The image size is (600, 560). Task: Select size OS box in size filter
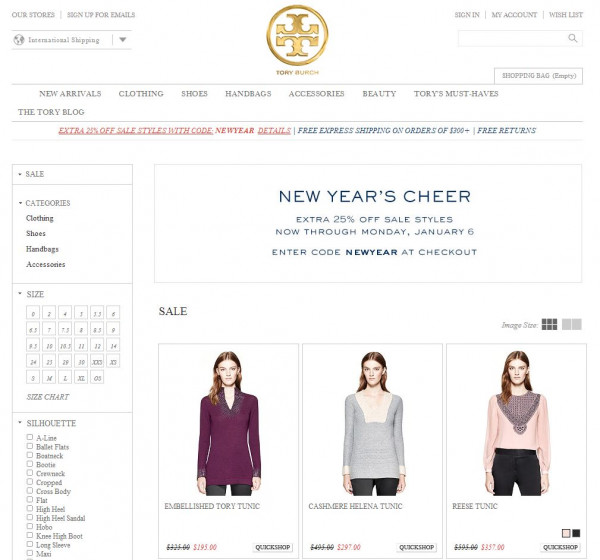97,378
